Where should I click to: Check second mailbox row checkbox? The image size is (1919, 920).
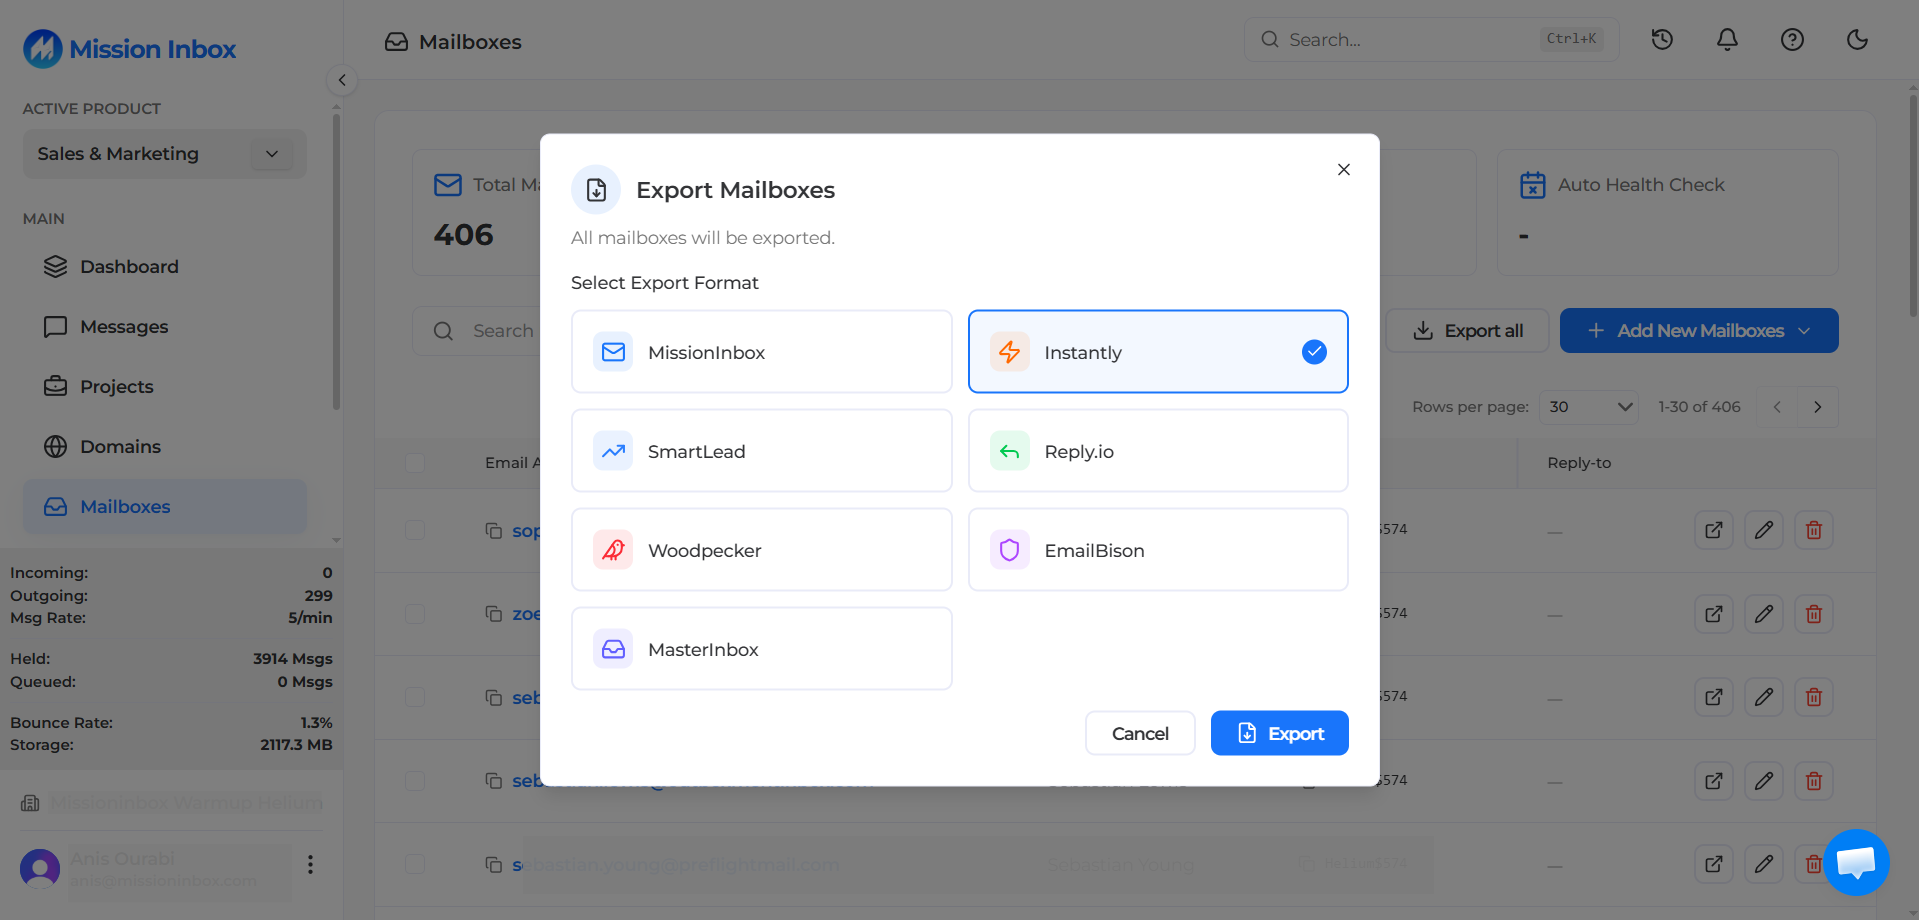415,614
